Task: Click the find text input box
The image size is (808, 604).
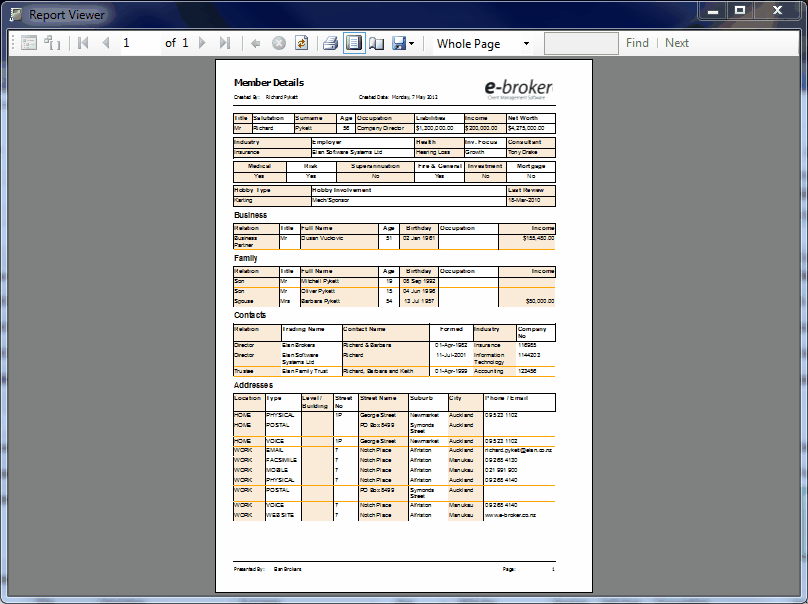Action: tap(581, 43)
